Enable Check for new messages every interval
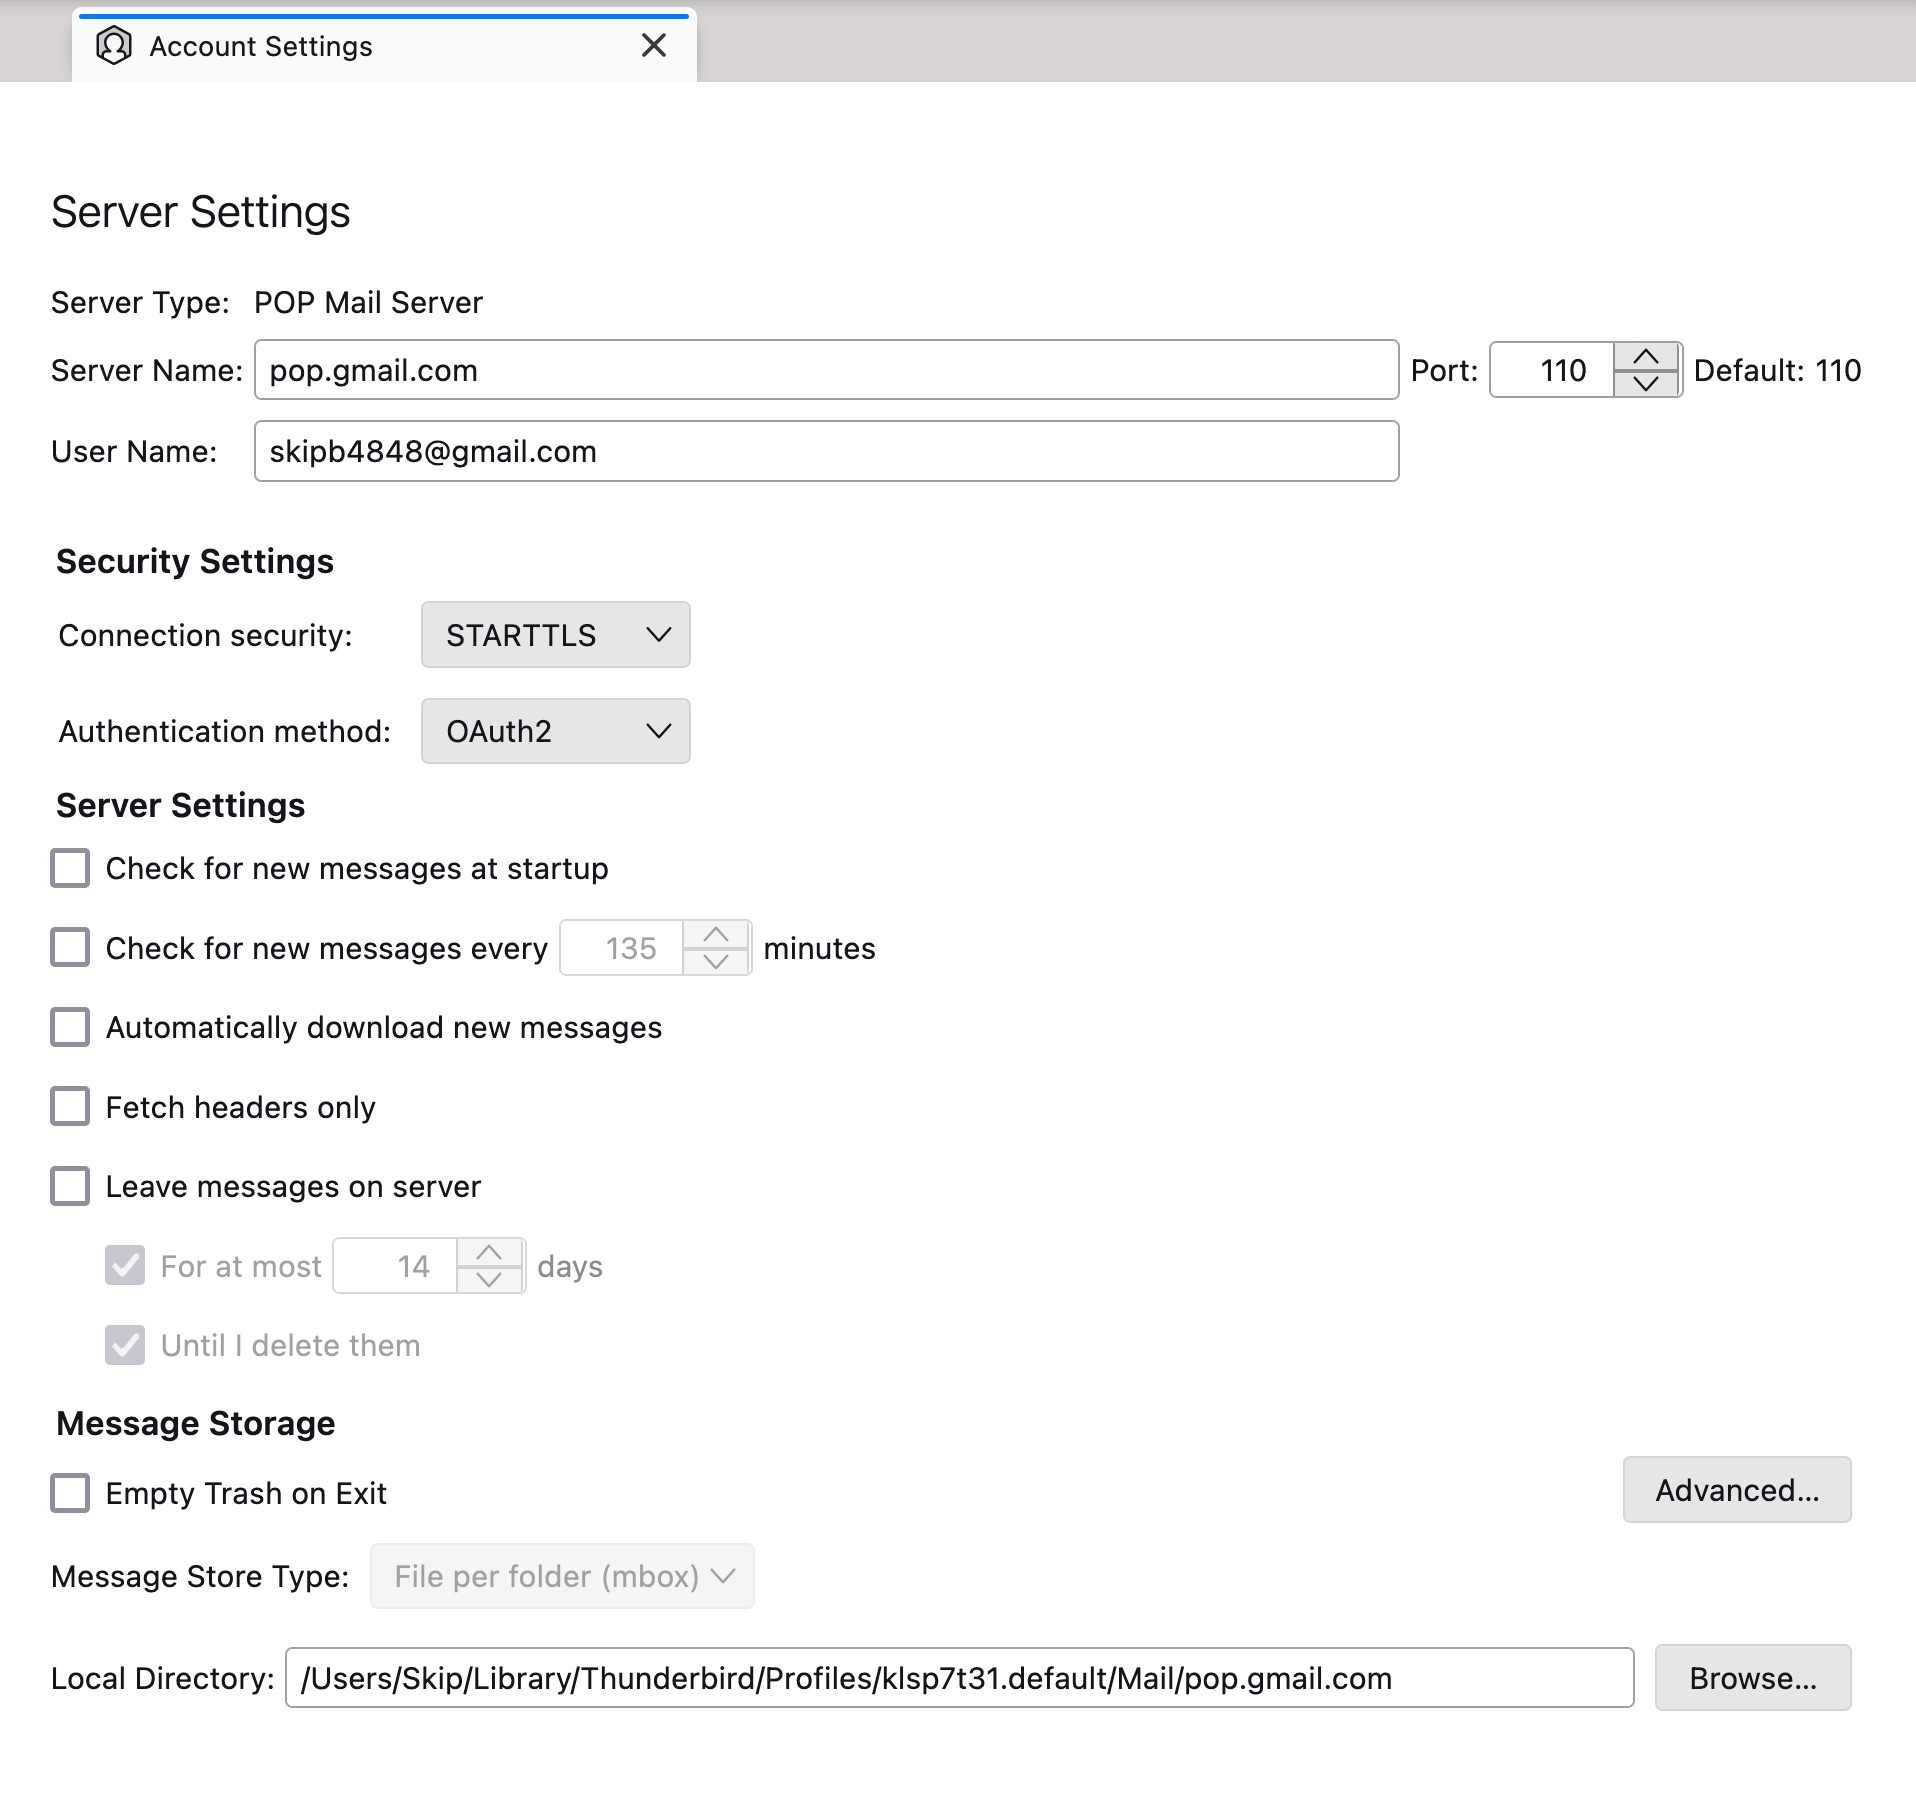 pyautogui.click(x=70, y=947)
